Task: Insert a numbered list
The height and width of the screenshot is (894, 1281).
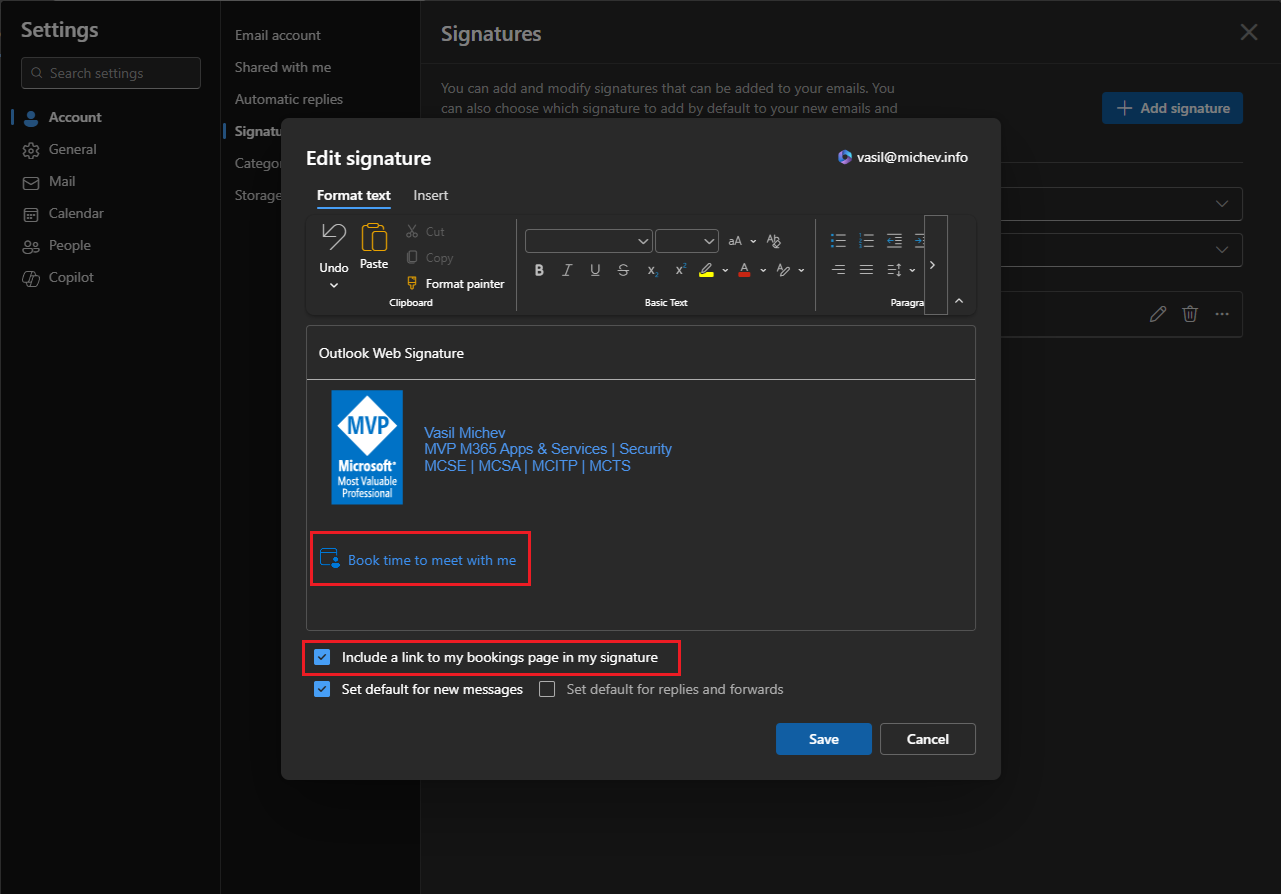Action: click(867, 241)
